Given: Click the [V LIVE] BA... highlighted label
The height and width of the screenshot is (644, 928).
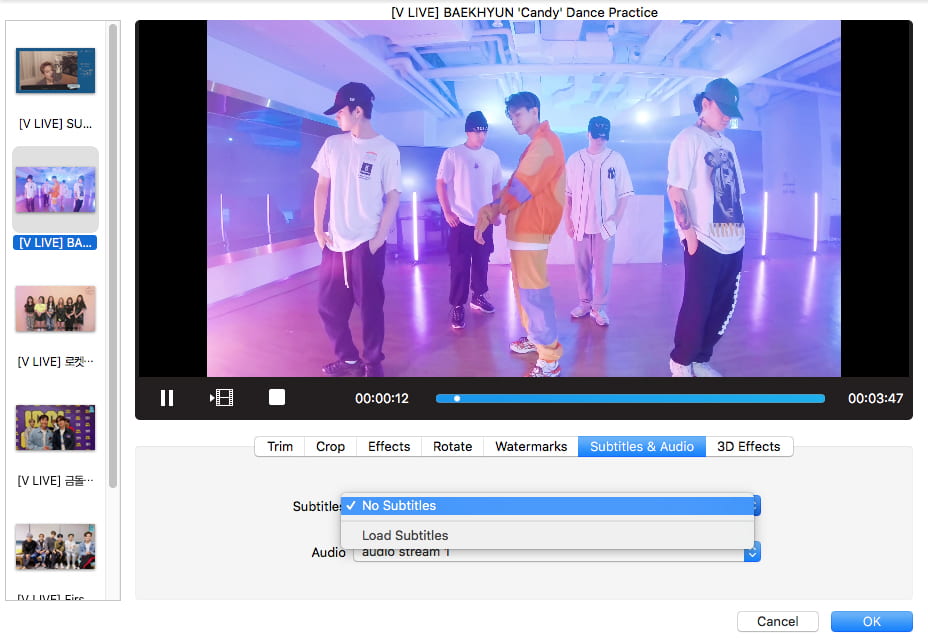Looking at the screenshot, I should click(55, 243).
